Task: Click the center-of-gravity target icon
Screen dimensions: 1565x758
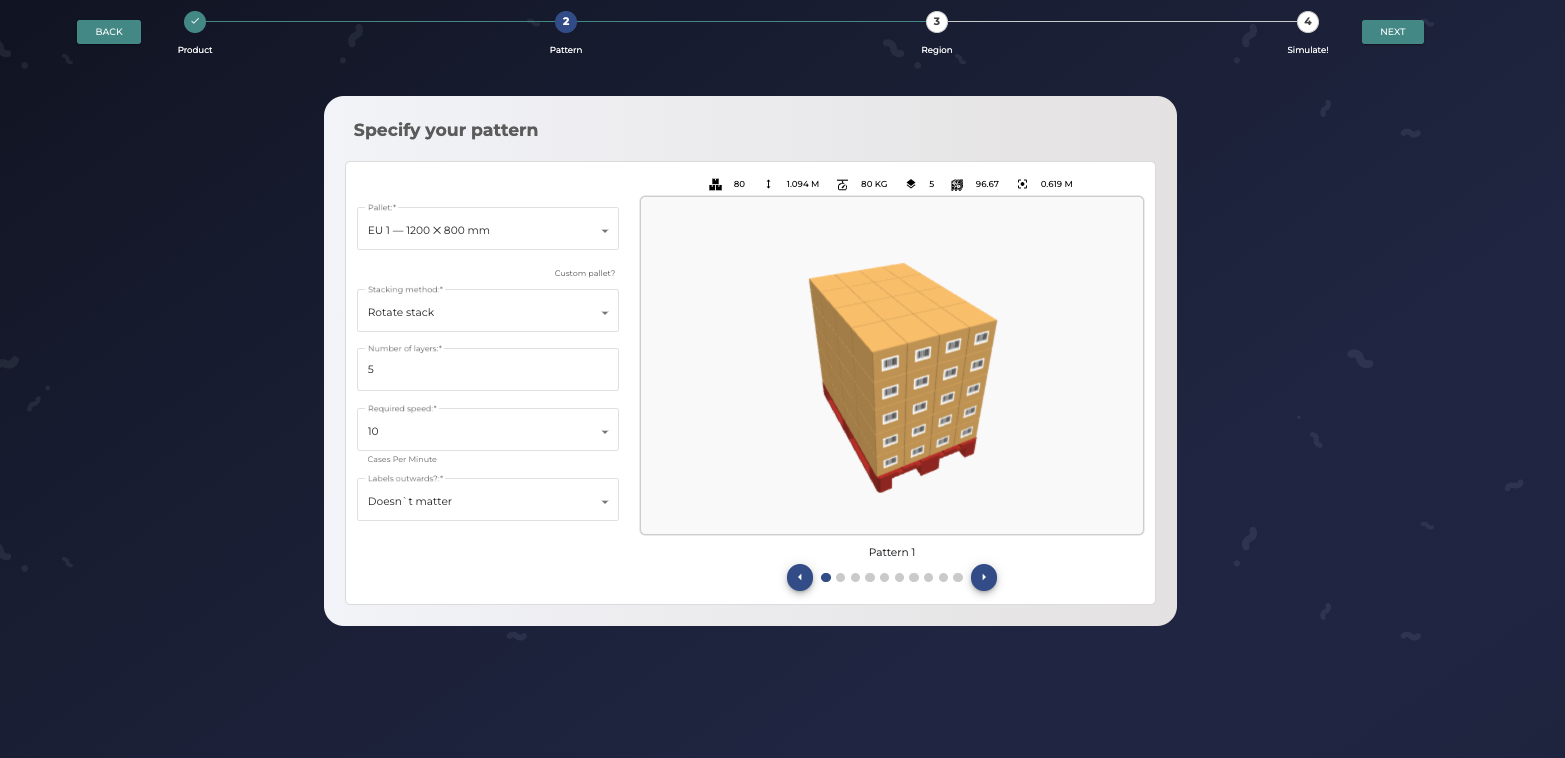Action: point(1022,184)
